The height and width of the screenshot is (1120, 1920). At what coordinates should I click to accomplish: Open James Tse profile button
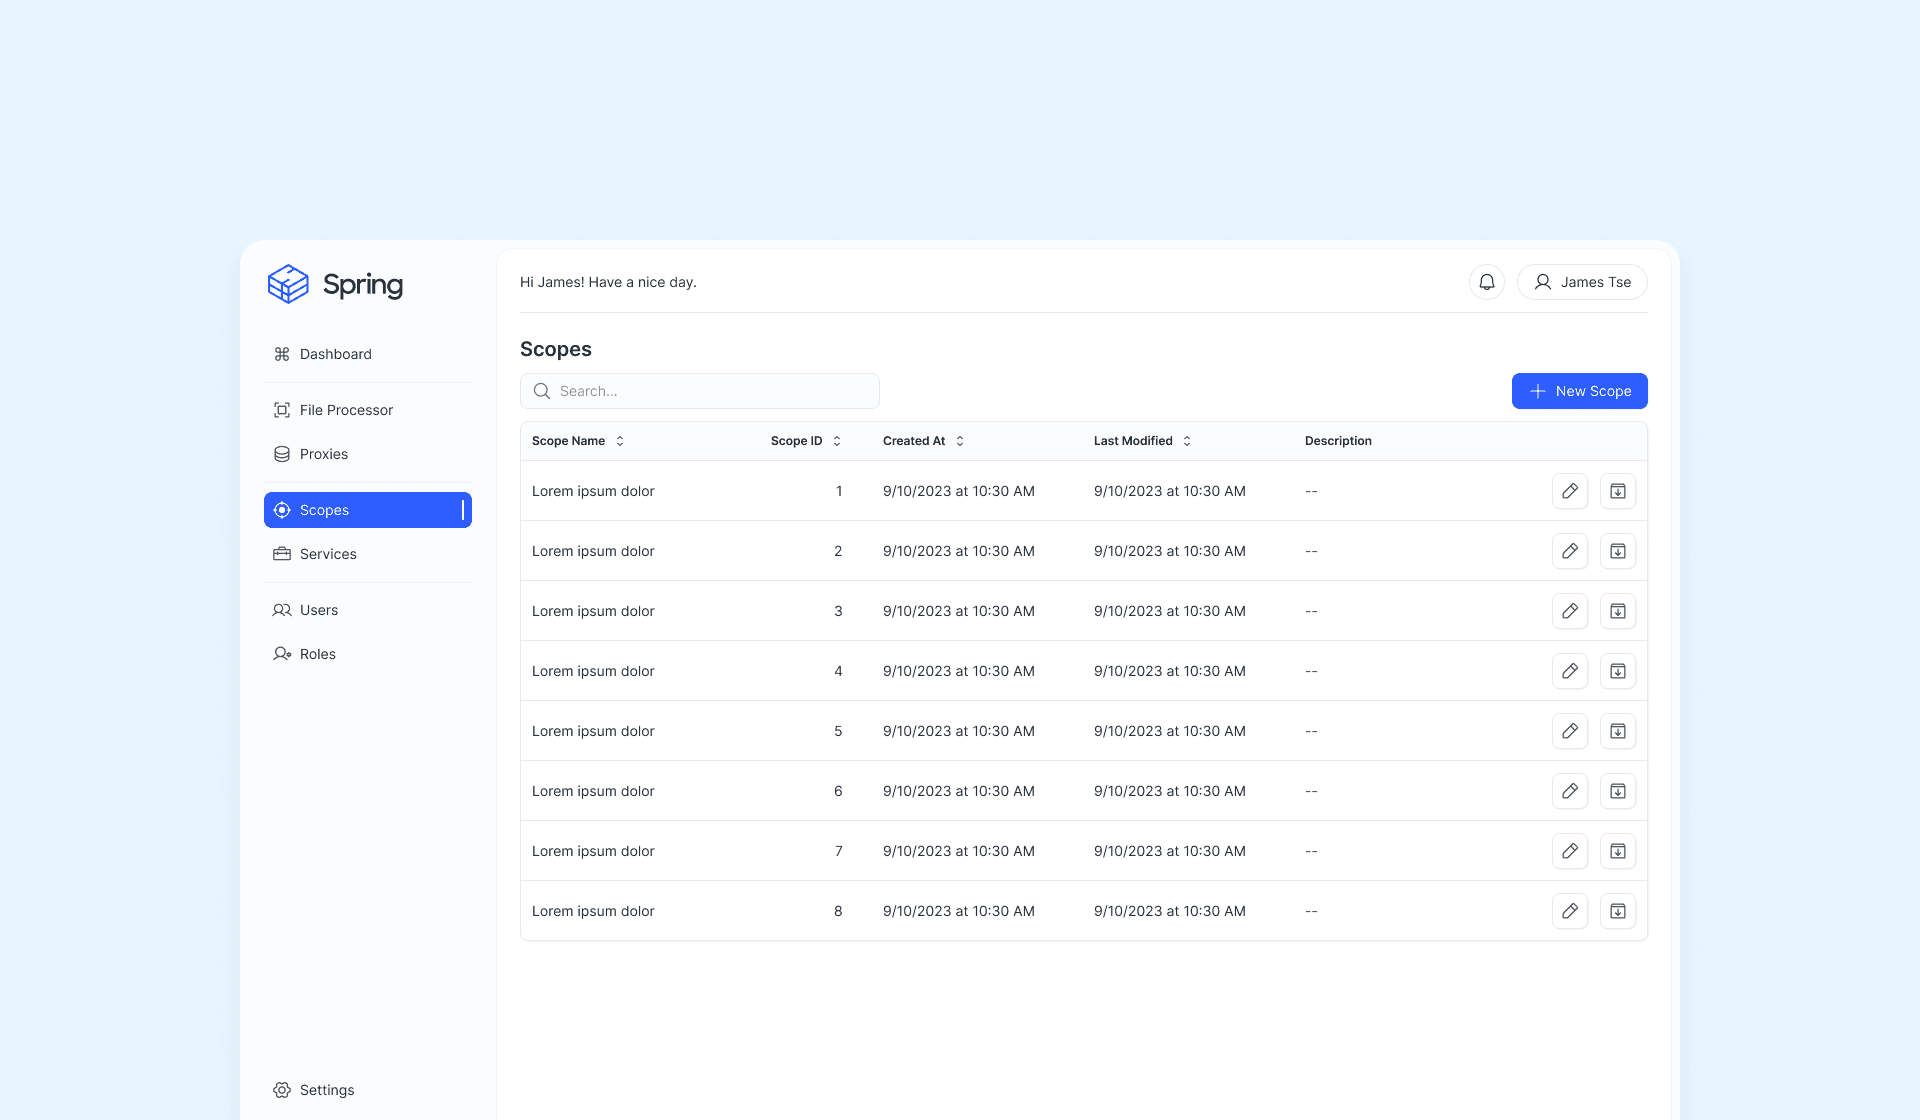[1581, 282]
